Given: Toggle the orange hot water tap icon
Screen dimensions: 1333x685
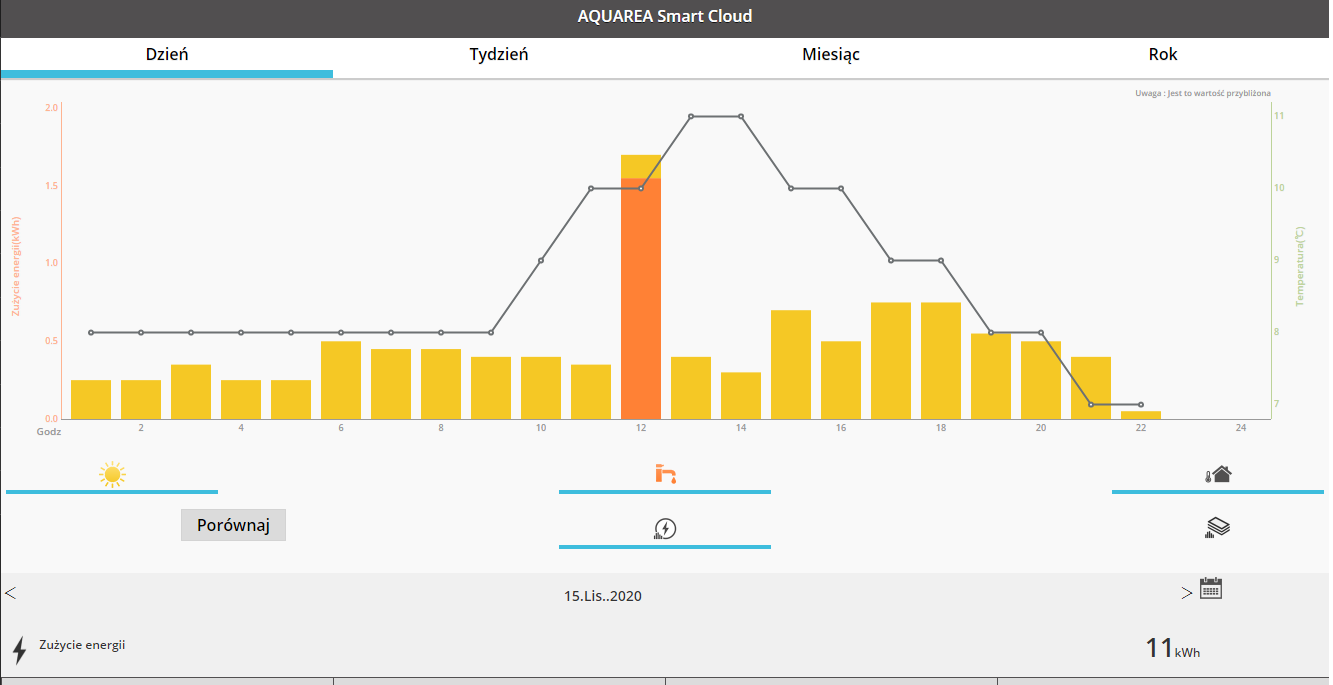Looking at the screenshot, I should pyautogui.click(x=665, y=473).
